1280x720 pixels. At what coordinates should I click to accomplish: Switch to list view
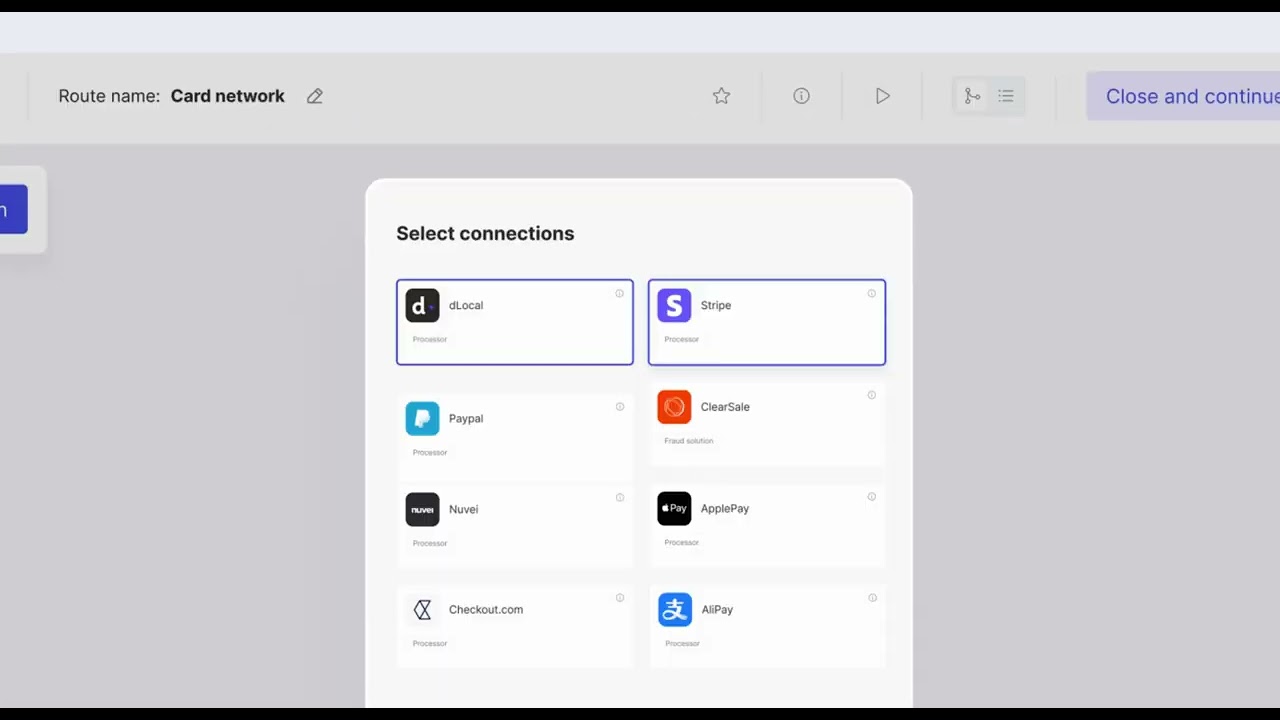point(1006,96)
